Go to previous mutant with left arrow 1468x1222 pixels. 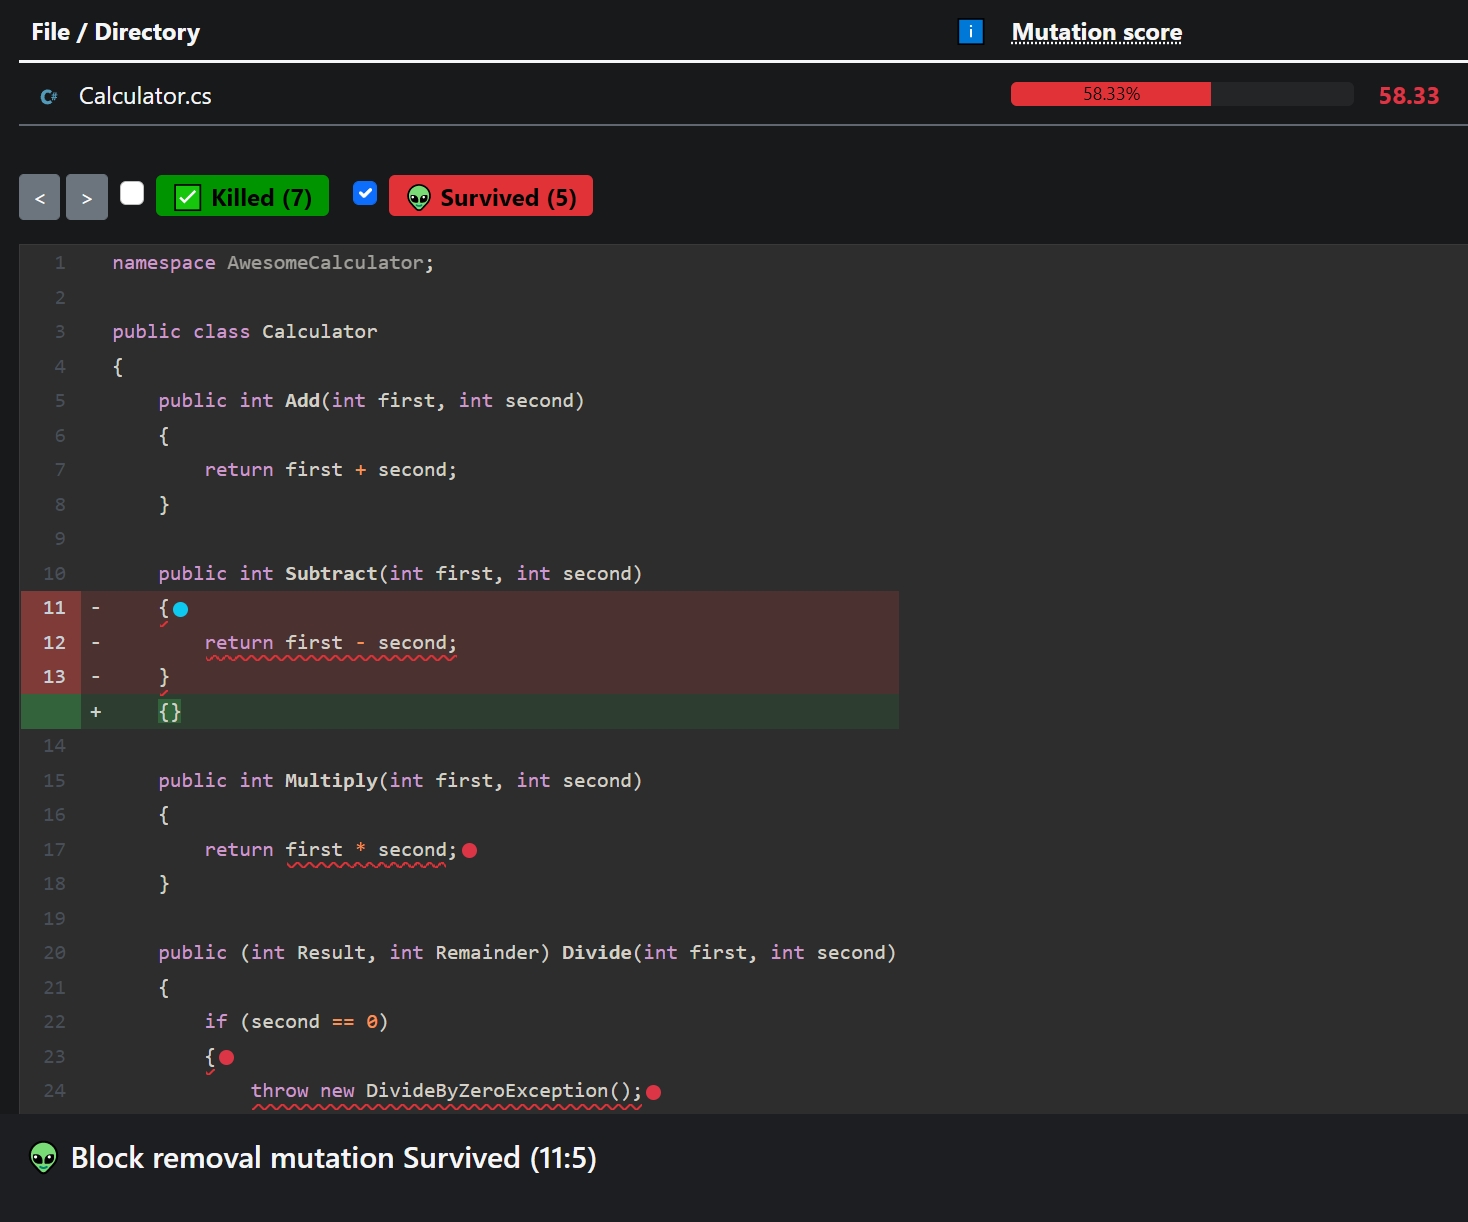coord(40,198)
